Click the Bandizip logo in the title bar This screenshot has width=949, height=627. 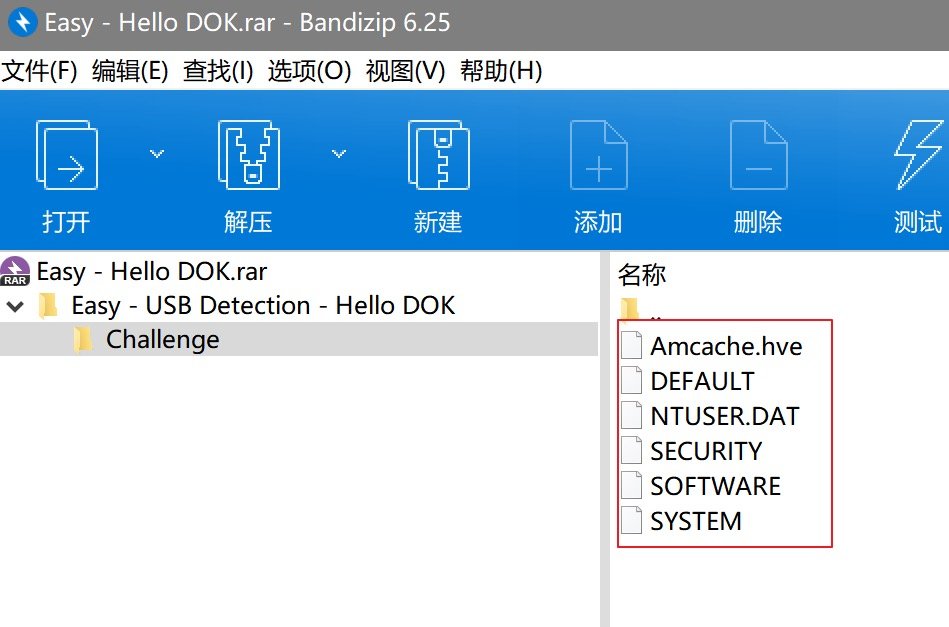click(x=20, y=21)
